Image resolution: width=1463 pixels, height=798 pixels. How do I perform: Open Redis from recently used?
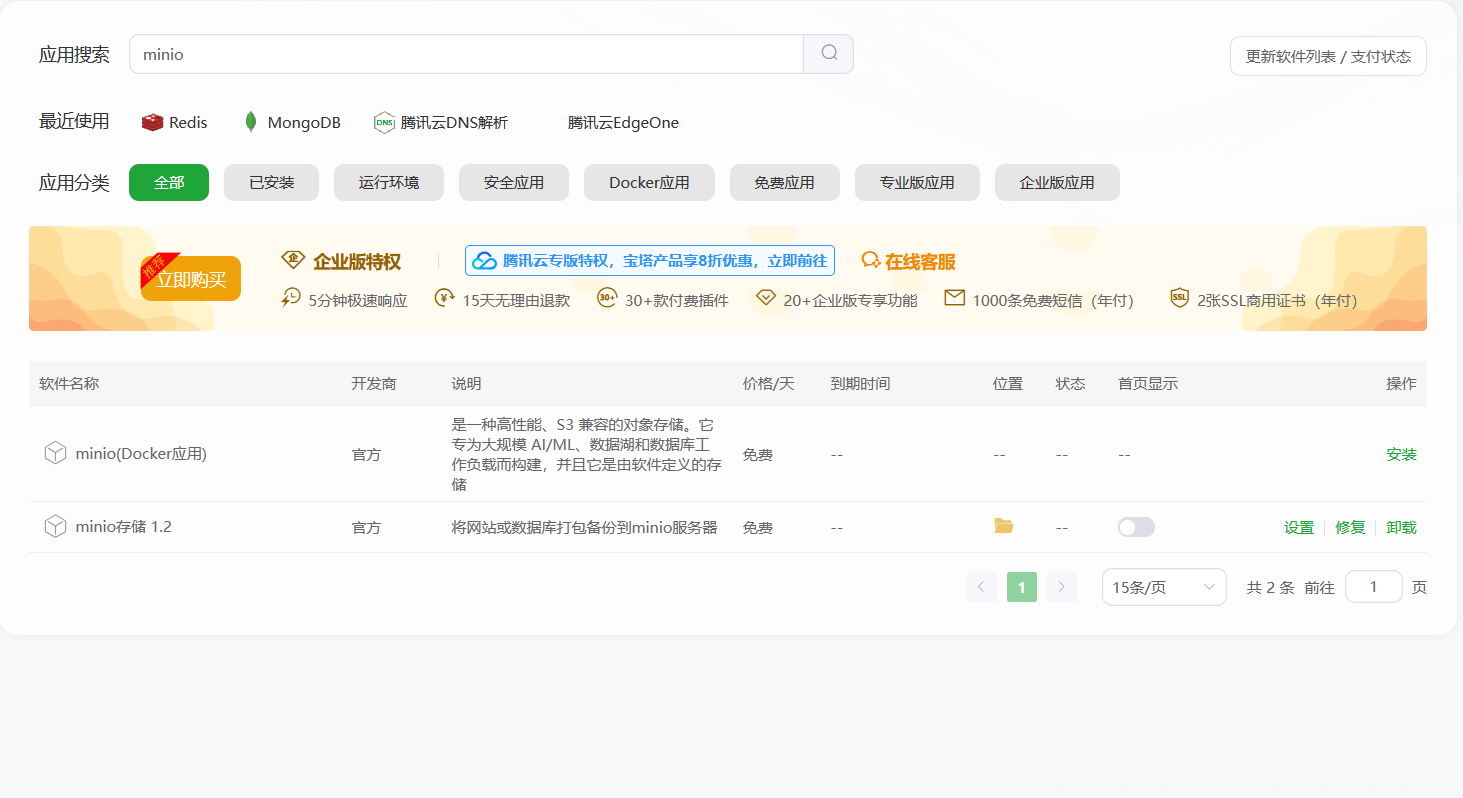[175, 123]
